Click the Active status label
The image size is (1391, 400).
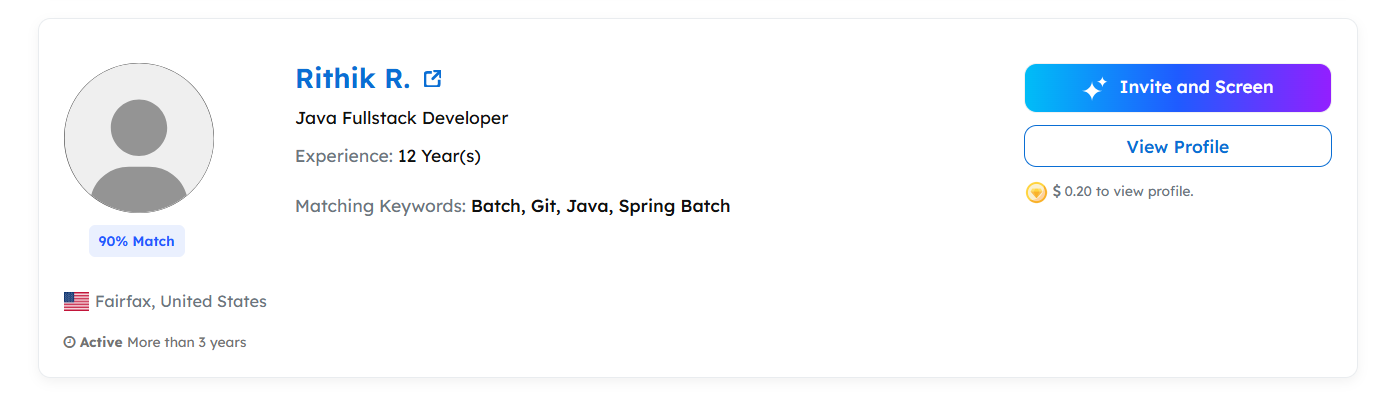coord(101,343)
